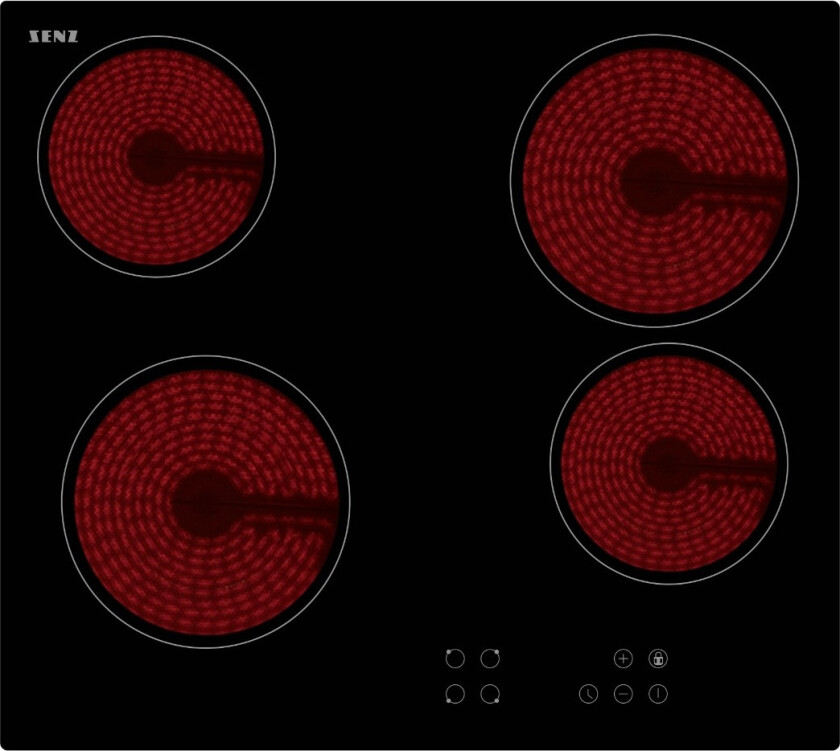Click the SENZ brand logo
The height and width of the screenshot is (751, 840).
[52, 37]
